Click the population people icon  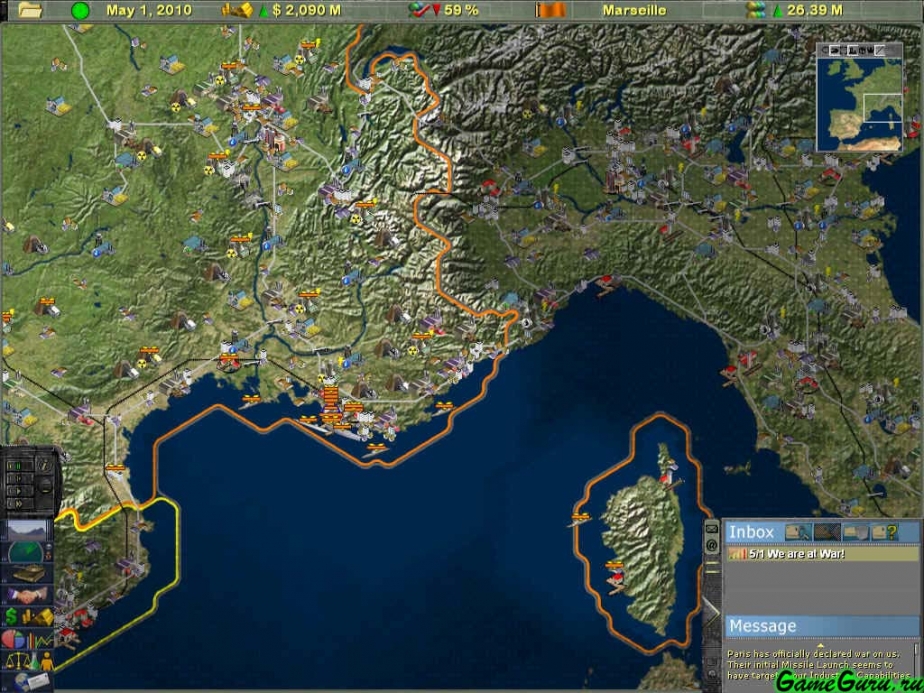tap(755, 10)
